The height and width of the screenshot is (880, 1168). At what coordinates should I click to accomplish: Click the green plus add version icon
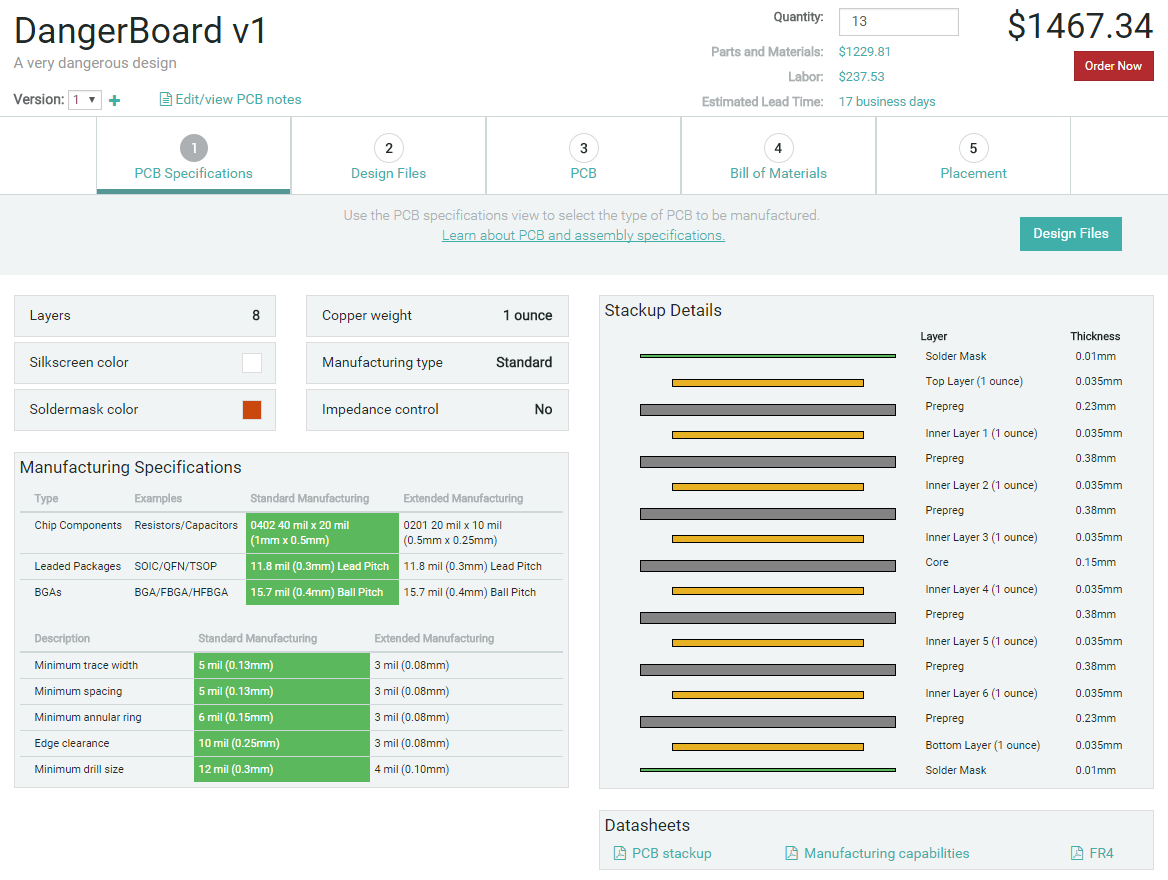[114, 100]
